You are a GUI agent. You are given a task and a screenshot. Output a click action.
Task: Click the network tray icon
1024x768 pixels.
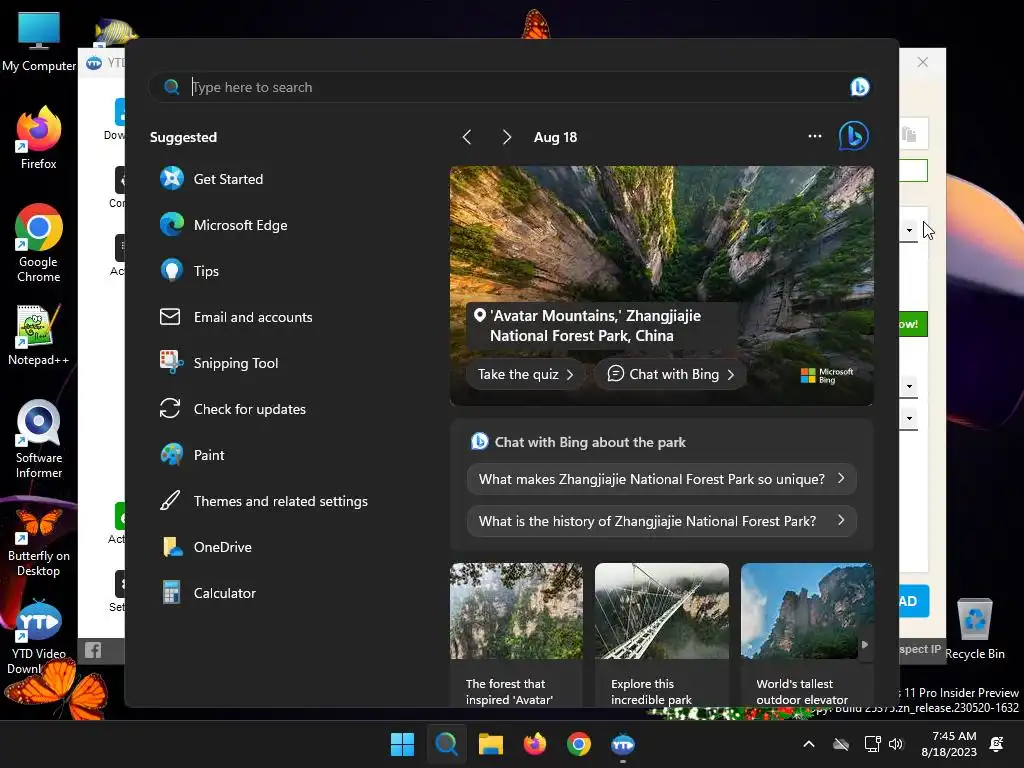[x=872, y=744]
